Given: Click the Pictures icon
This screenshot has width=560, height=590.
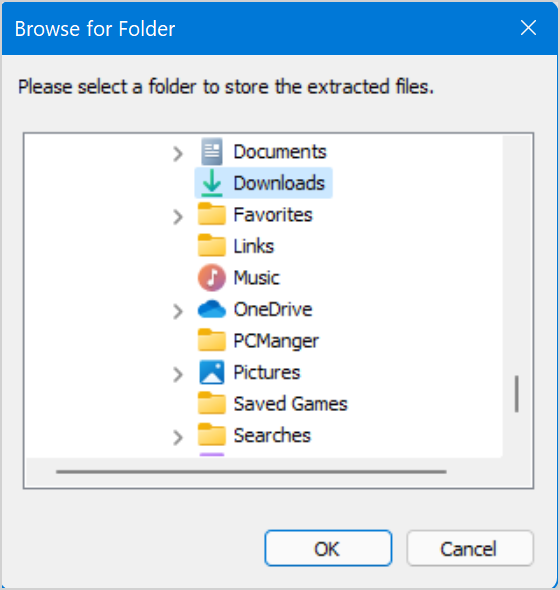Looking at the screenshot, I should (212, 372).
